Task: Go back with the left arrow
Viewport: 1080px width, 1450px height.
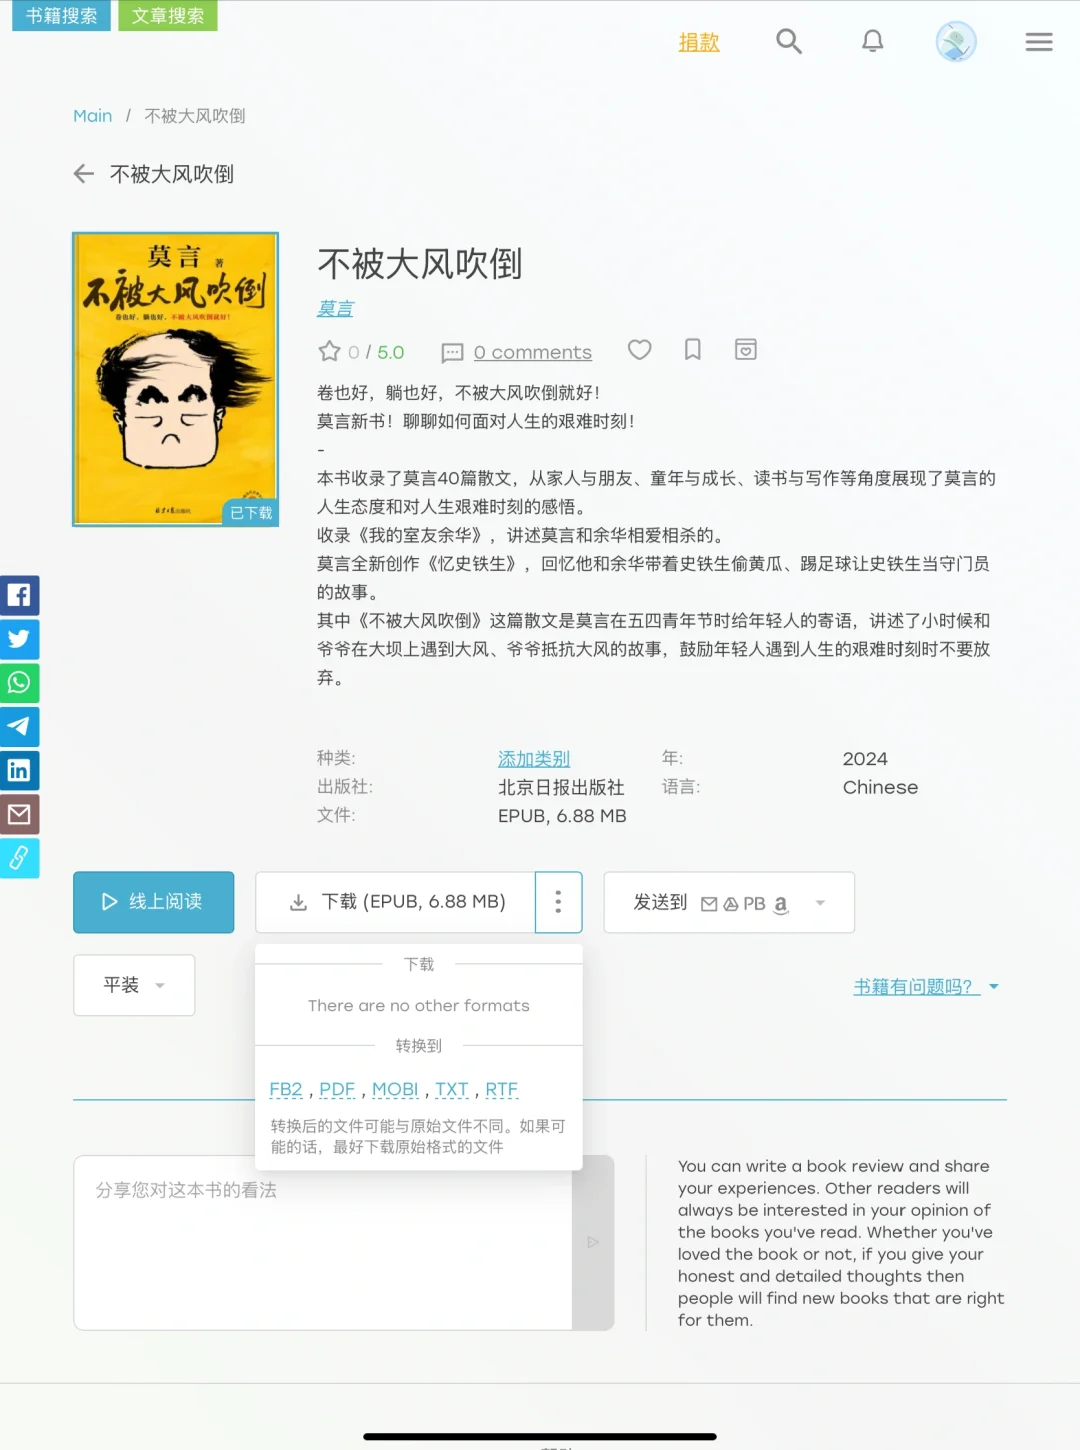Action: [84, 174]
